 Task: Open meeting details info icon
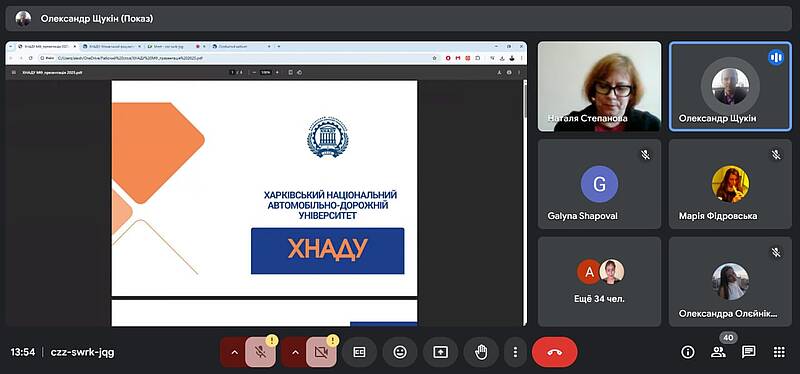[x=687, y=352]
